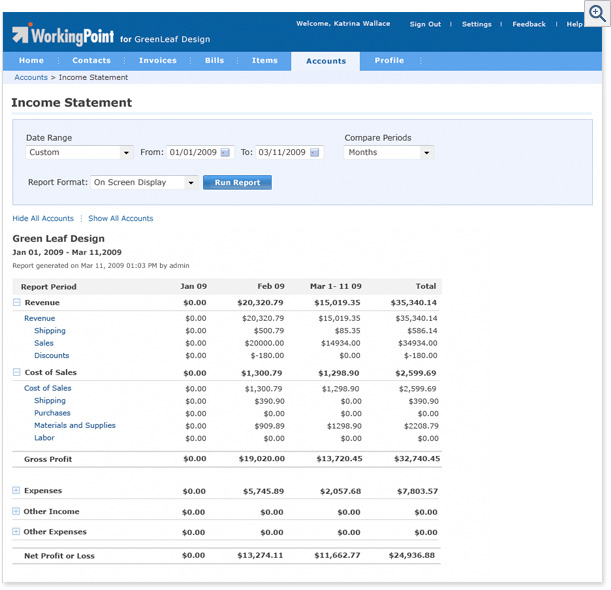The width and height of the screenshot is (611, 590).
Task: Open Shipping under Revenue
Action: point(50,330)
